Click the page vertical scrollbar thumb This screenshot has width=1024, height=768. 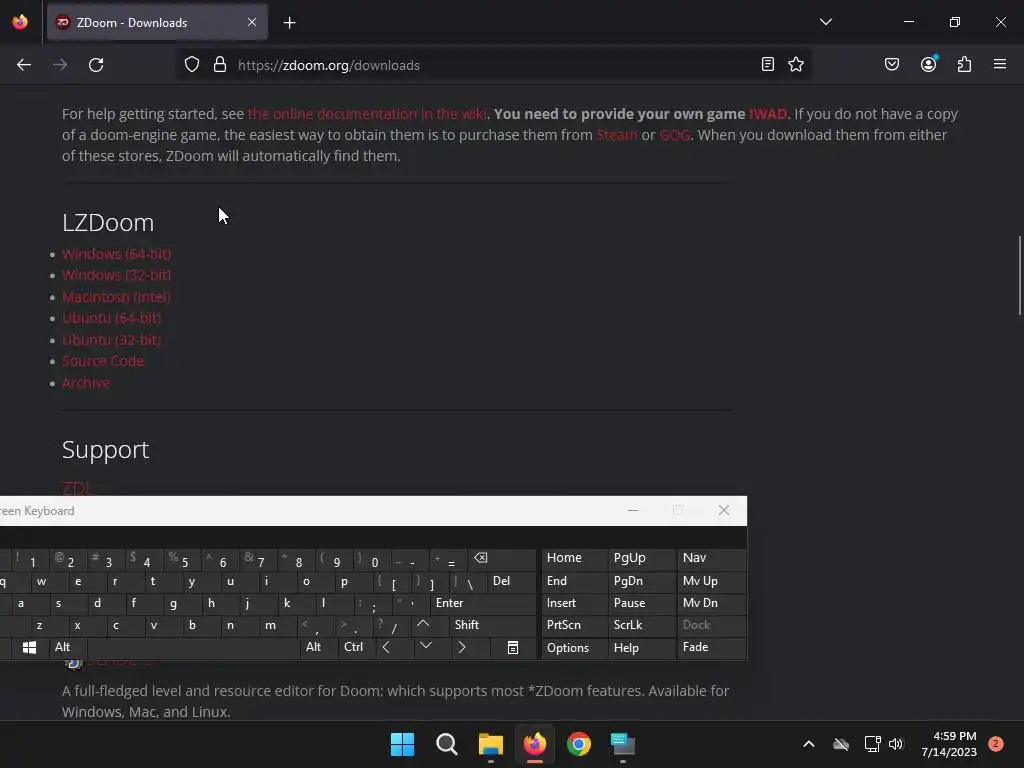(1019, 275)
